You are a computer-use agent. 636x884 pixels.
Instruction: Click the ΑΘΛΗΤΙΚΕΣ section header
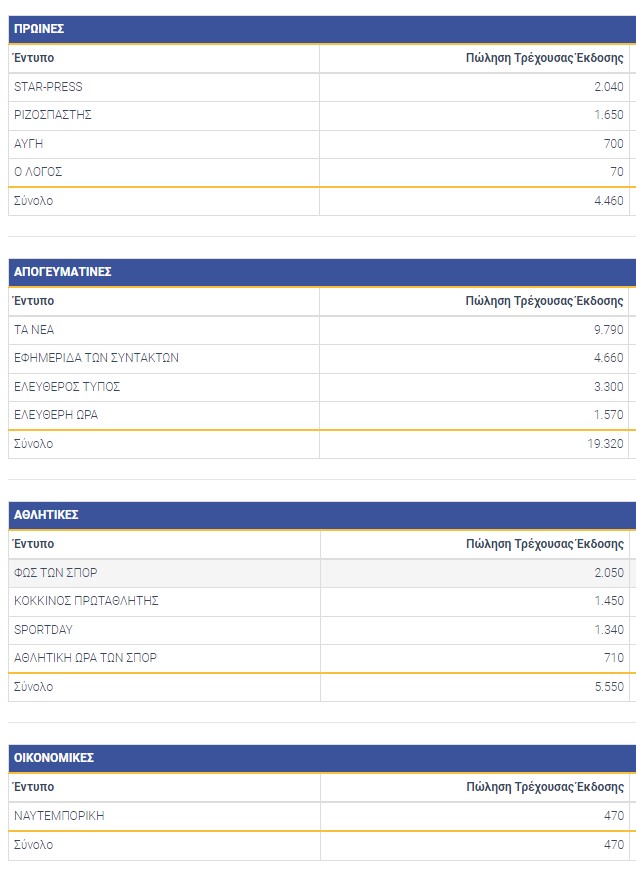[x=46, y=515]
